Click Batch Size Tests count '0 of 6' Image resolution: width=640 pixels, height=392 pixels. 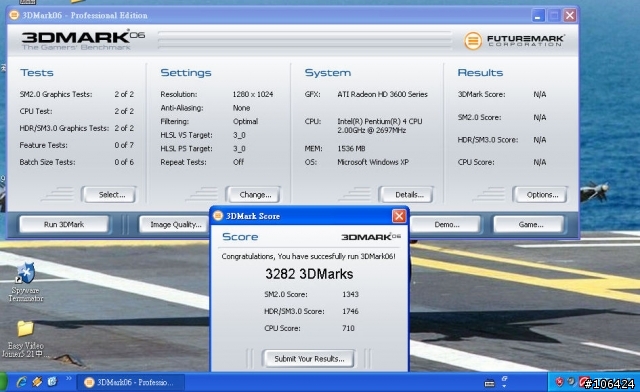124,162
